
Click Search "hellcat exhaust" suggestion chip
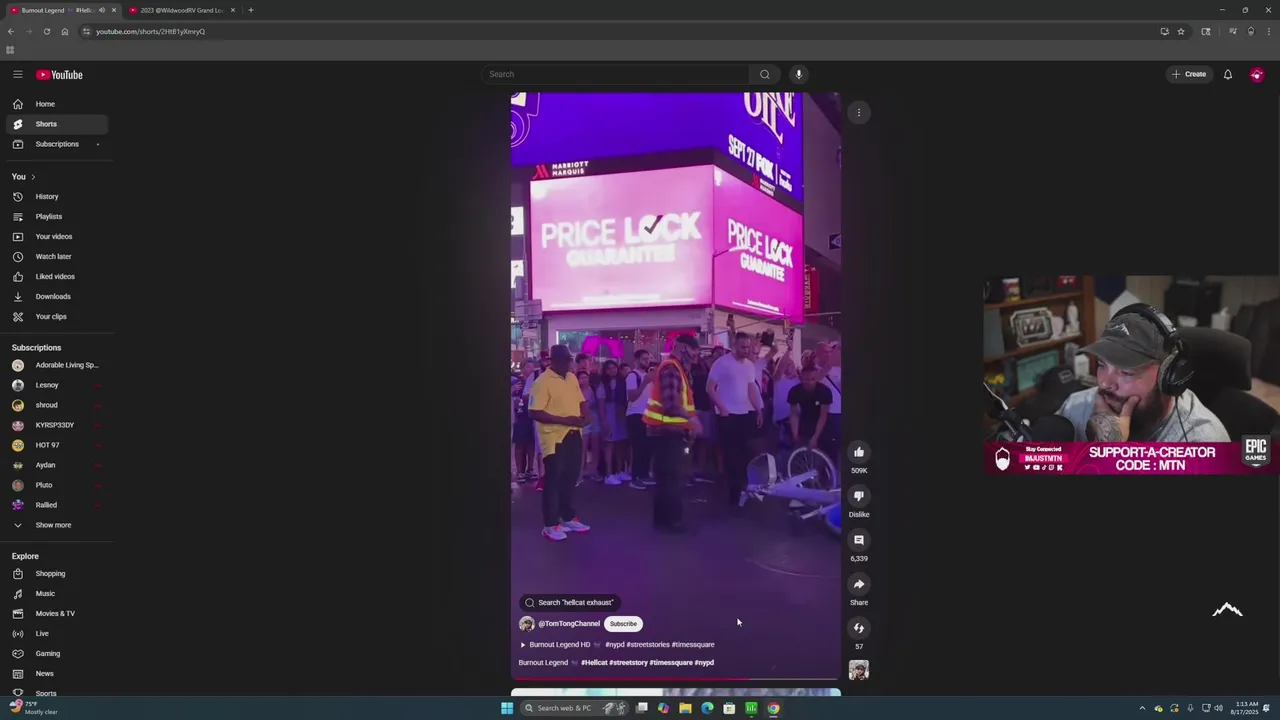click(x=569, y=602)
